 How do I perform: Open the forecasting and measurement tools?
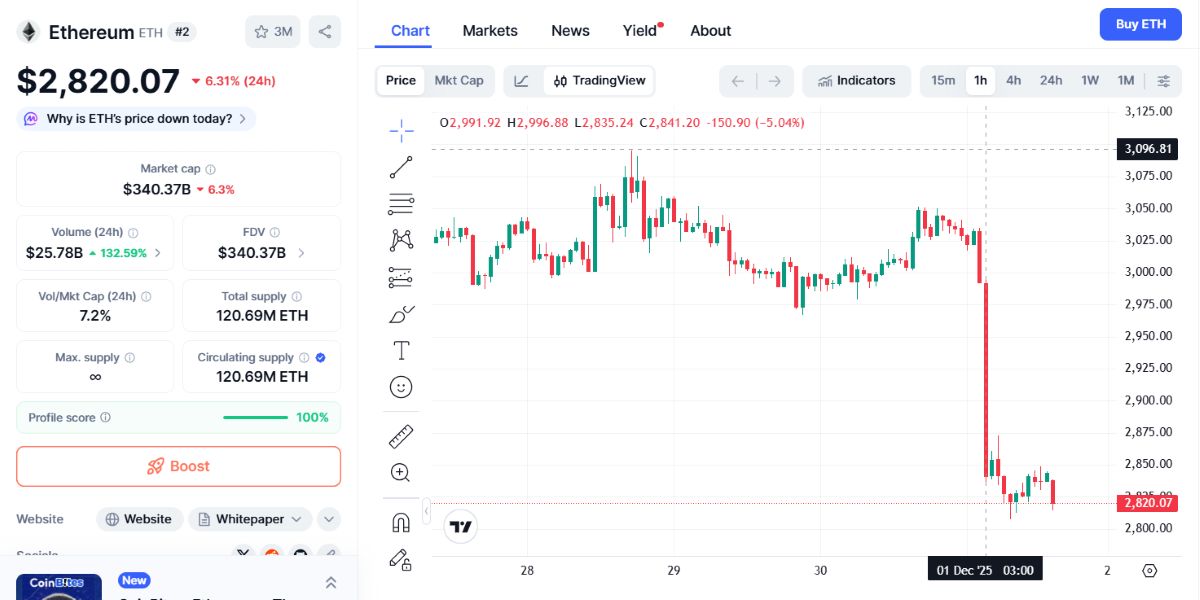pos(401,277)
